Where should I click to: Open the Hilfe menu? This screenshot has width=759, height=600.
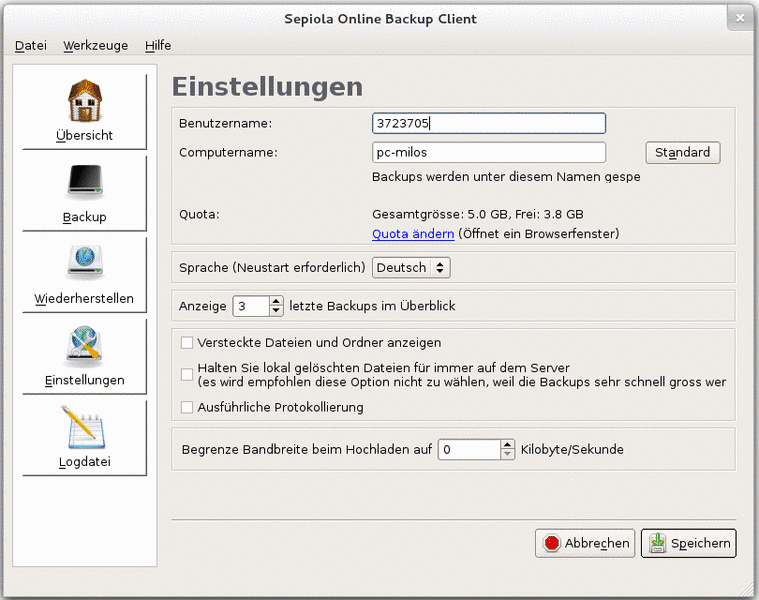(158, 45)
